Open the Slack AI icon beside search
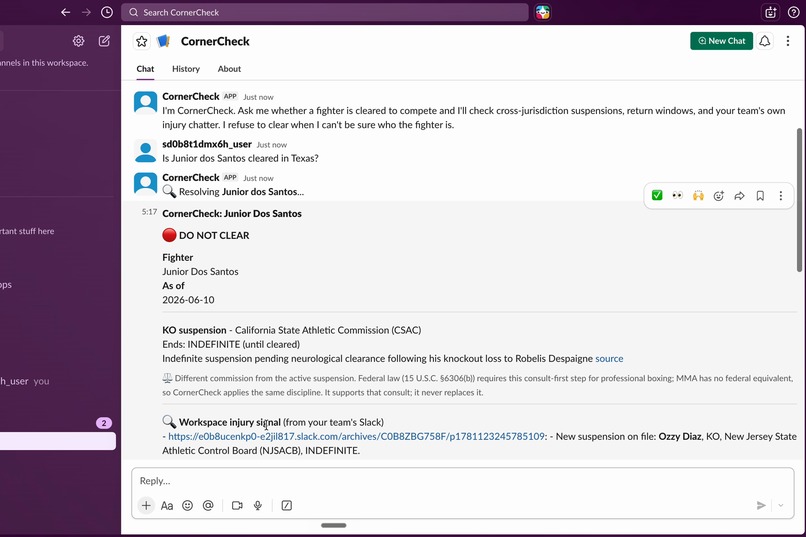The width and height of the screenshot is (806, 537). pyautogui.click(x=543, y=12)
